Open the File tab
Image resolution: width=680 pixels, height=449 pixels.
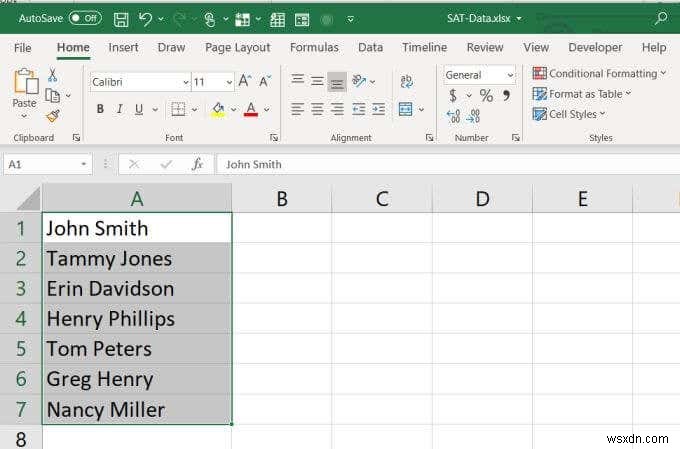coord(23,48)
